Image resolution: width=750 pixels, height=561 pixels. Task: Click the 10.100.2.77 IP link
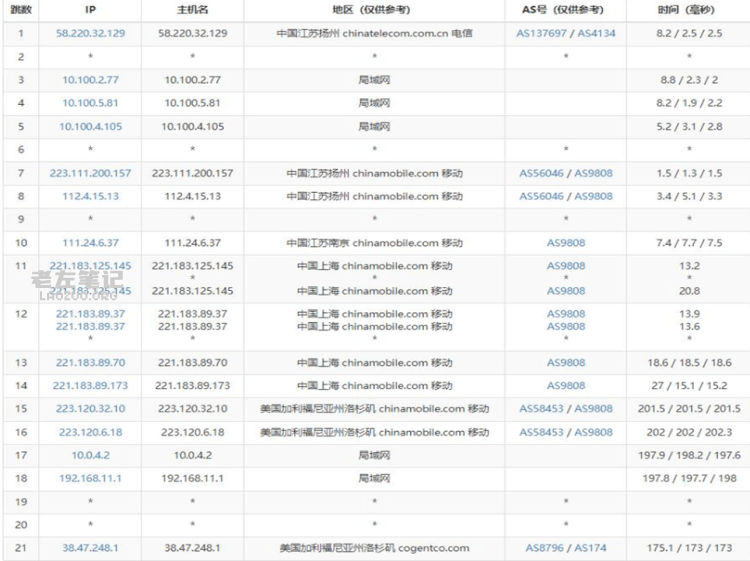tap(91, 79)
